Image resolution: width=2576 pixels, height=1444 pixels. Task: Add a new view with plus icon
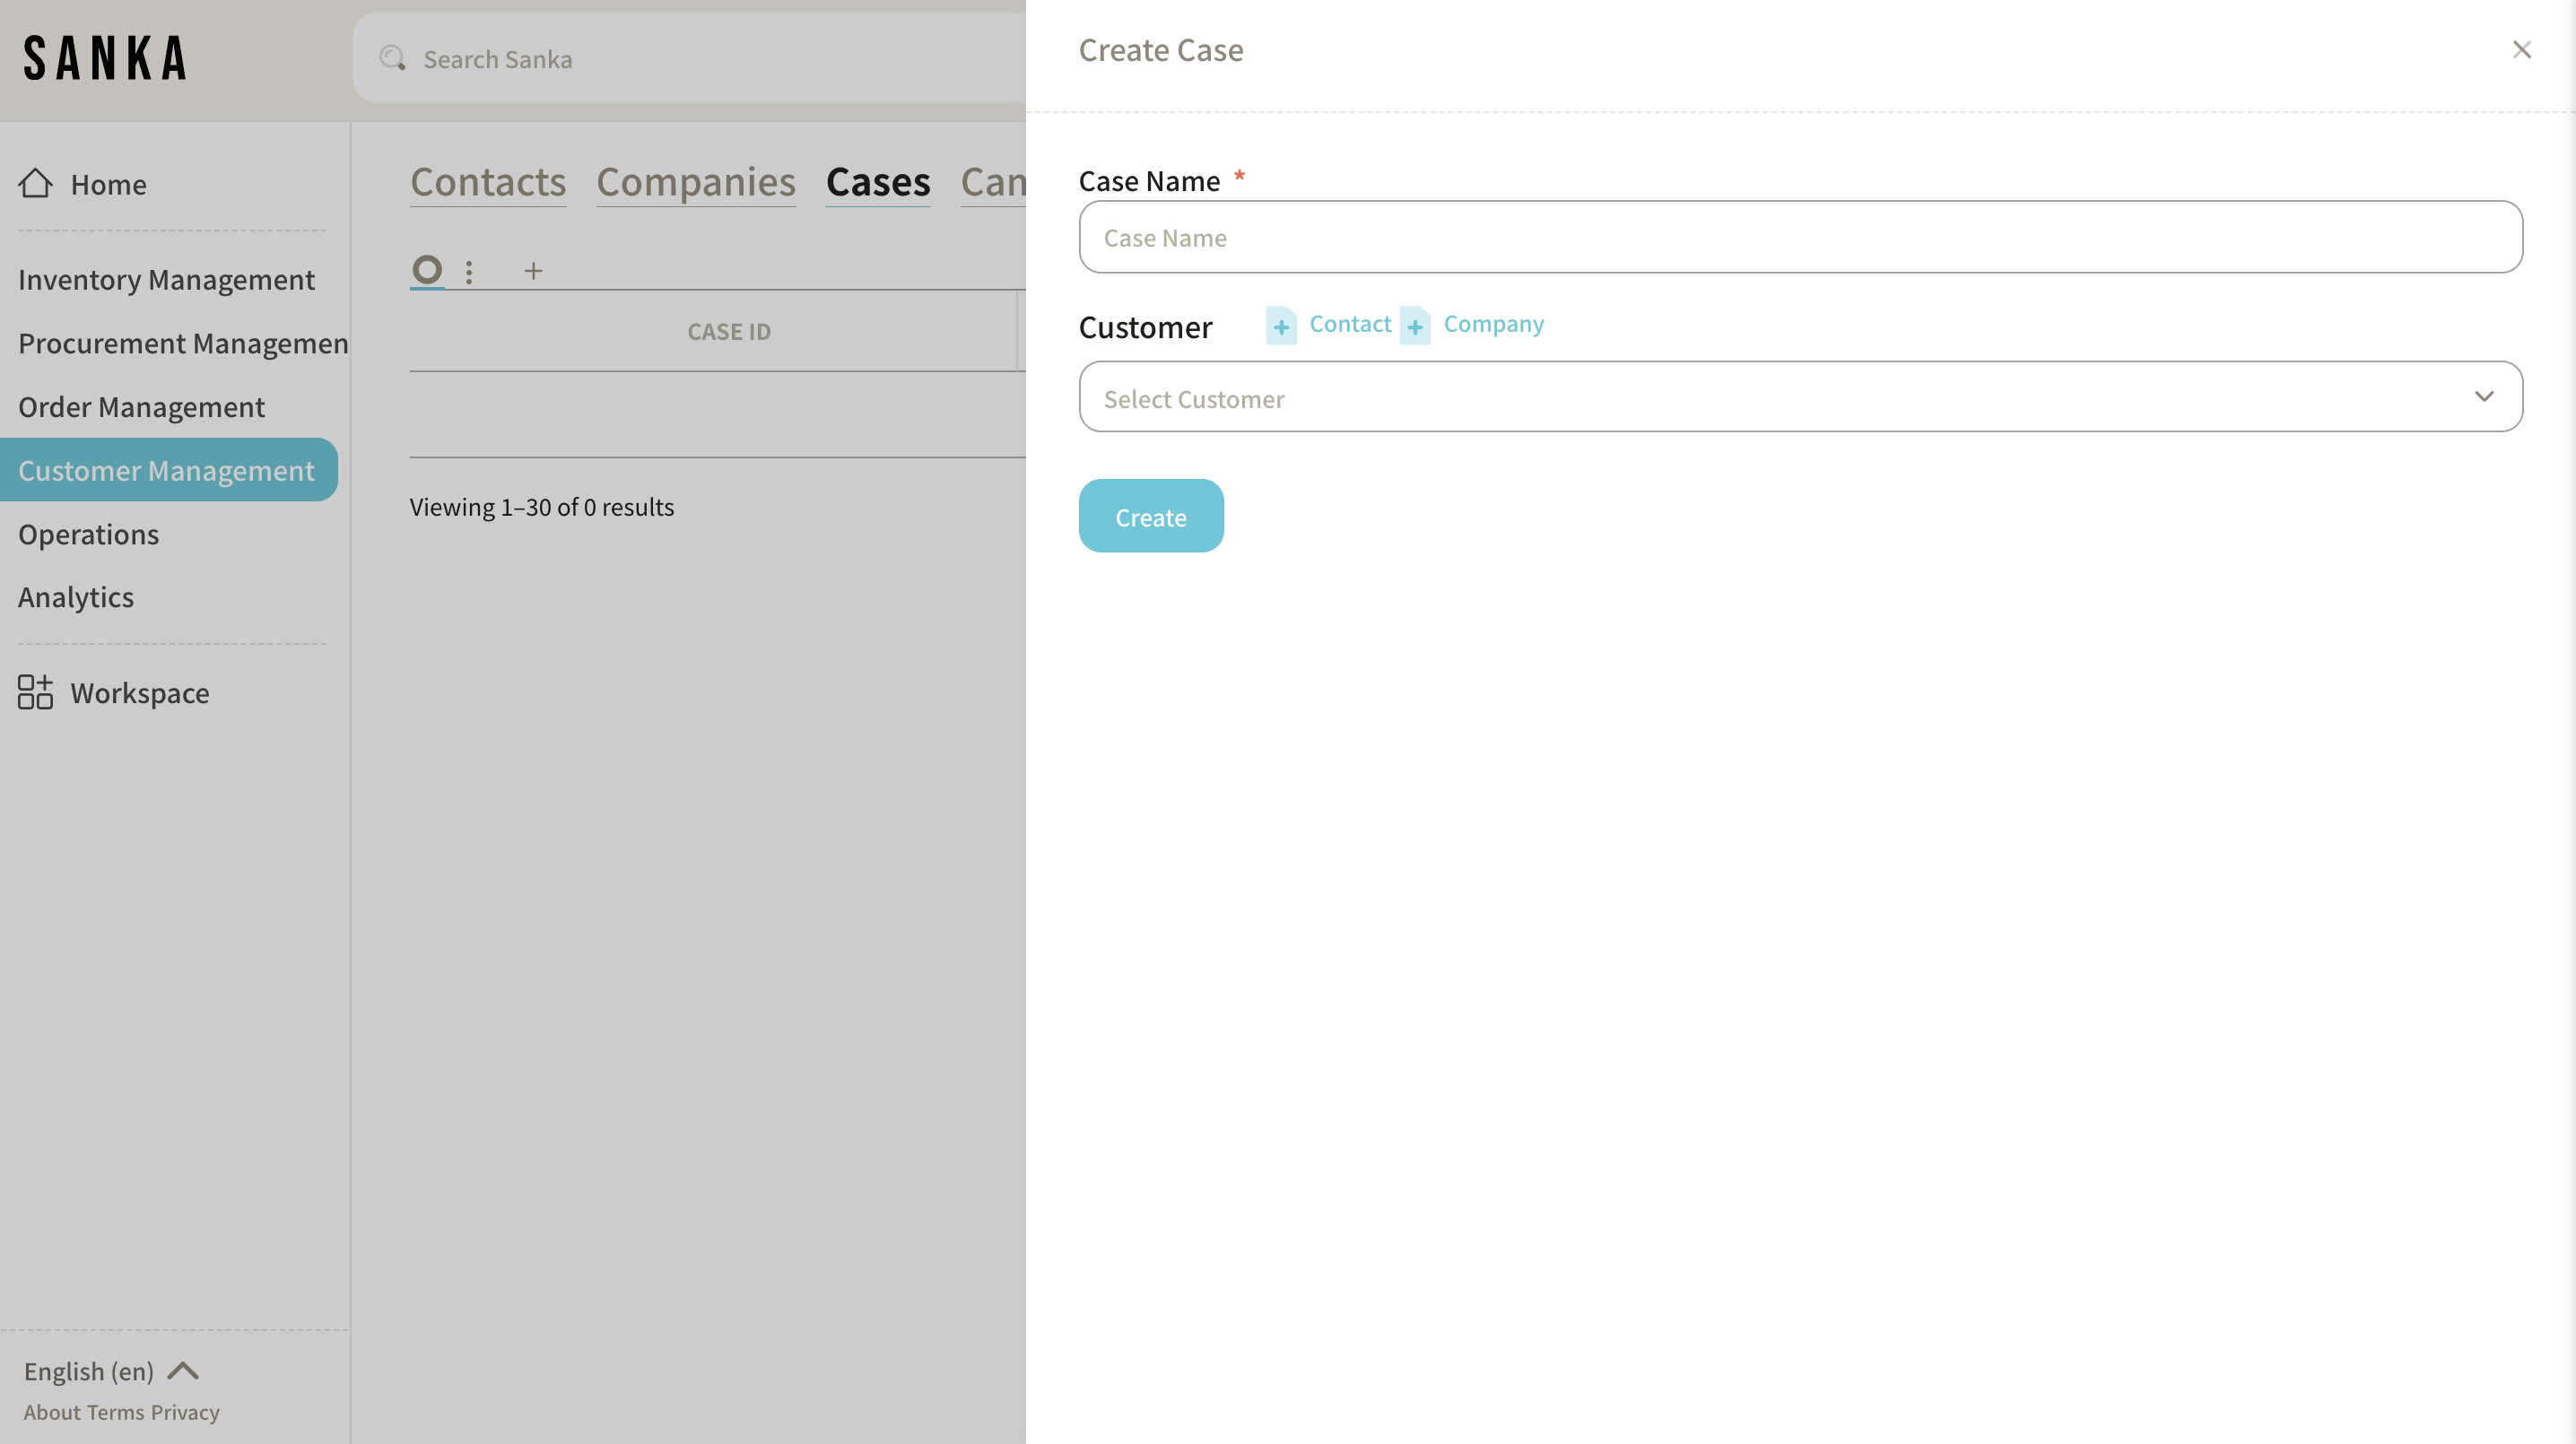[533, 271]
